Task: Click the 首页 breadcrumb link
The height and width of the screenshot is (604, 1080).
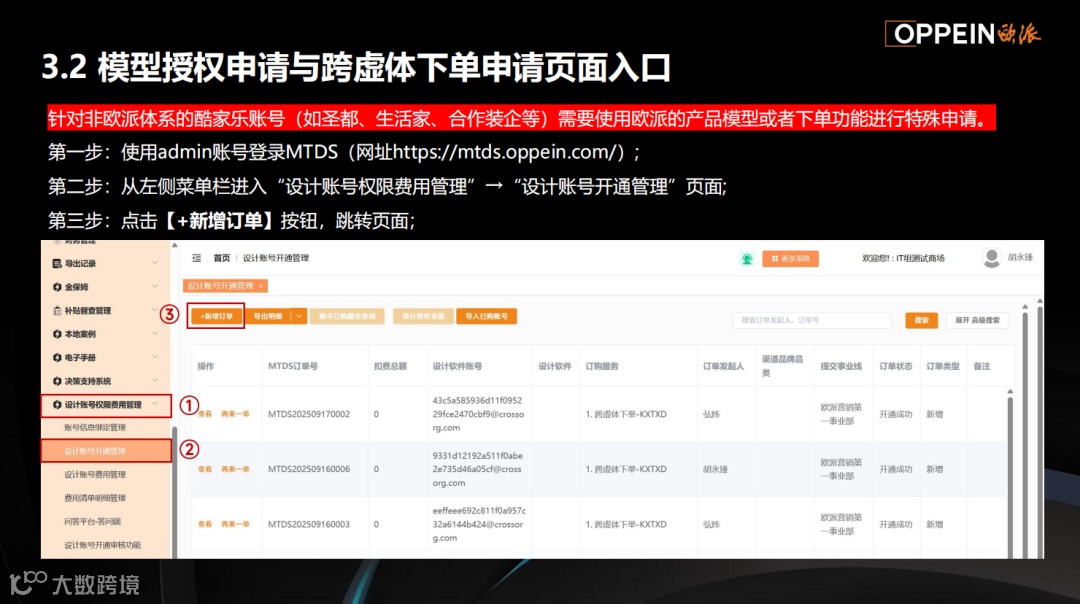Action: point(221,258)
